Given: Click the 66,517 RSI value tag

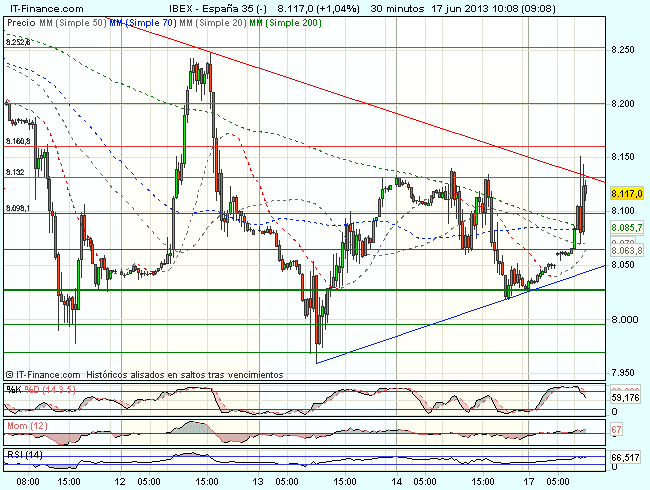Looking at the screenshot, I should (x=626, y=457).
